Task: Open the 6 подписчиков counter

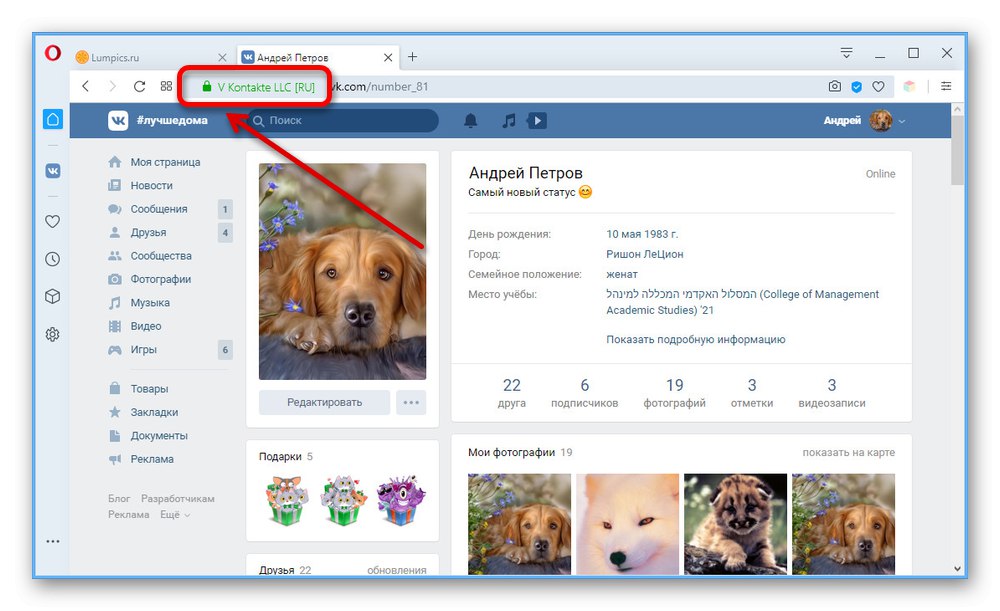Action: (x=584, y=393)
